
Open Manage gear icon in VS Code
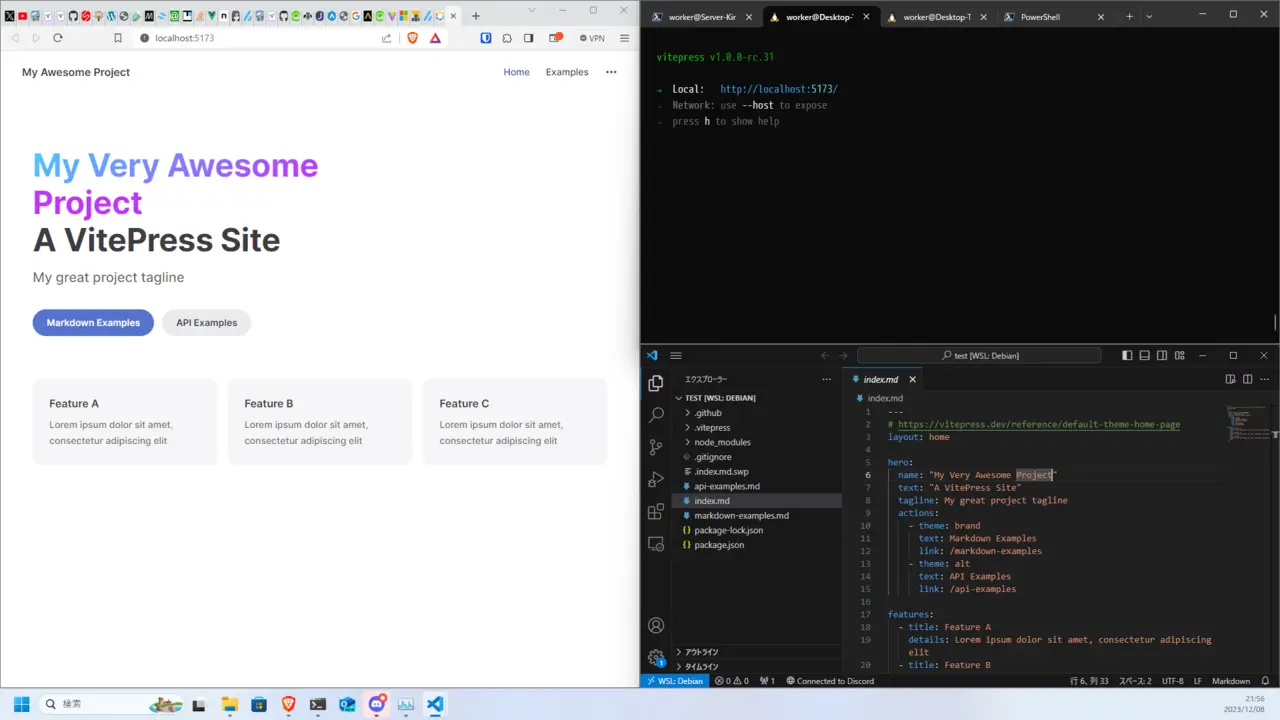tap(656, 657)
